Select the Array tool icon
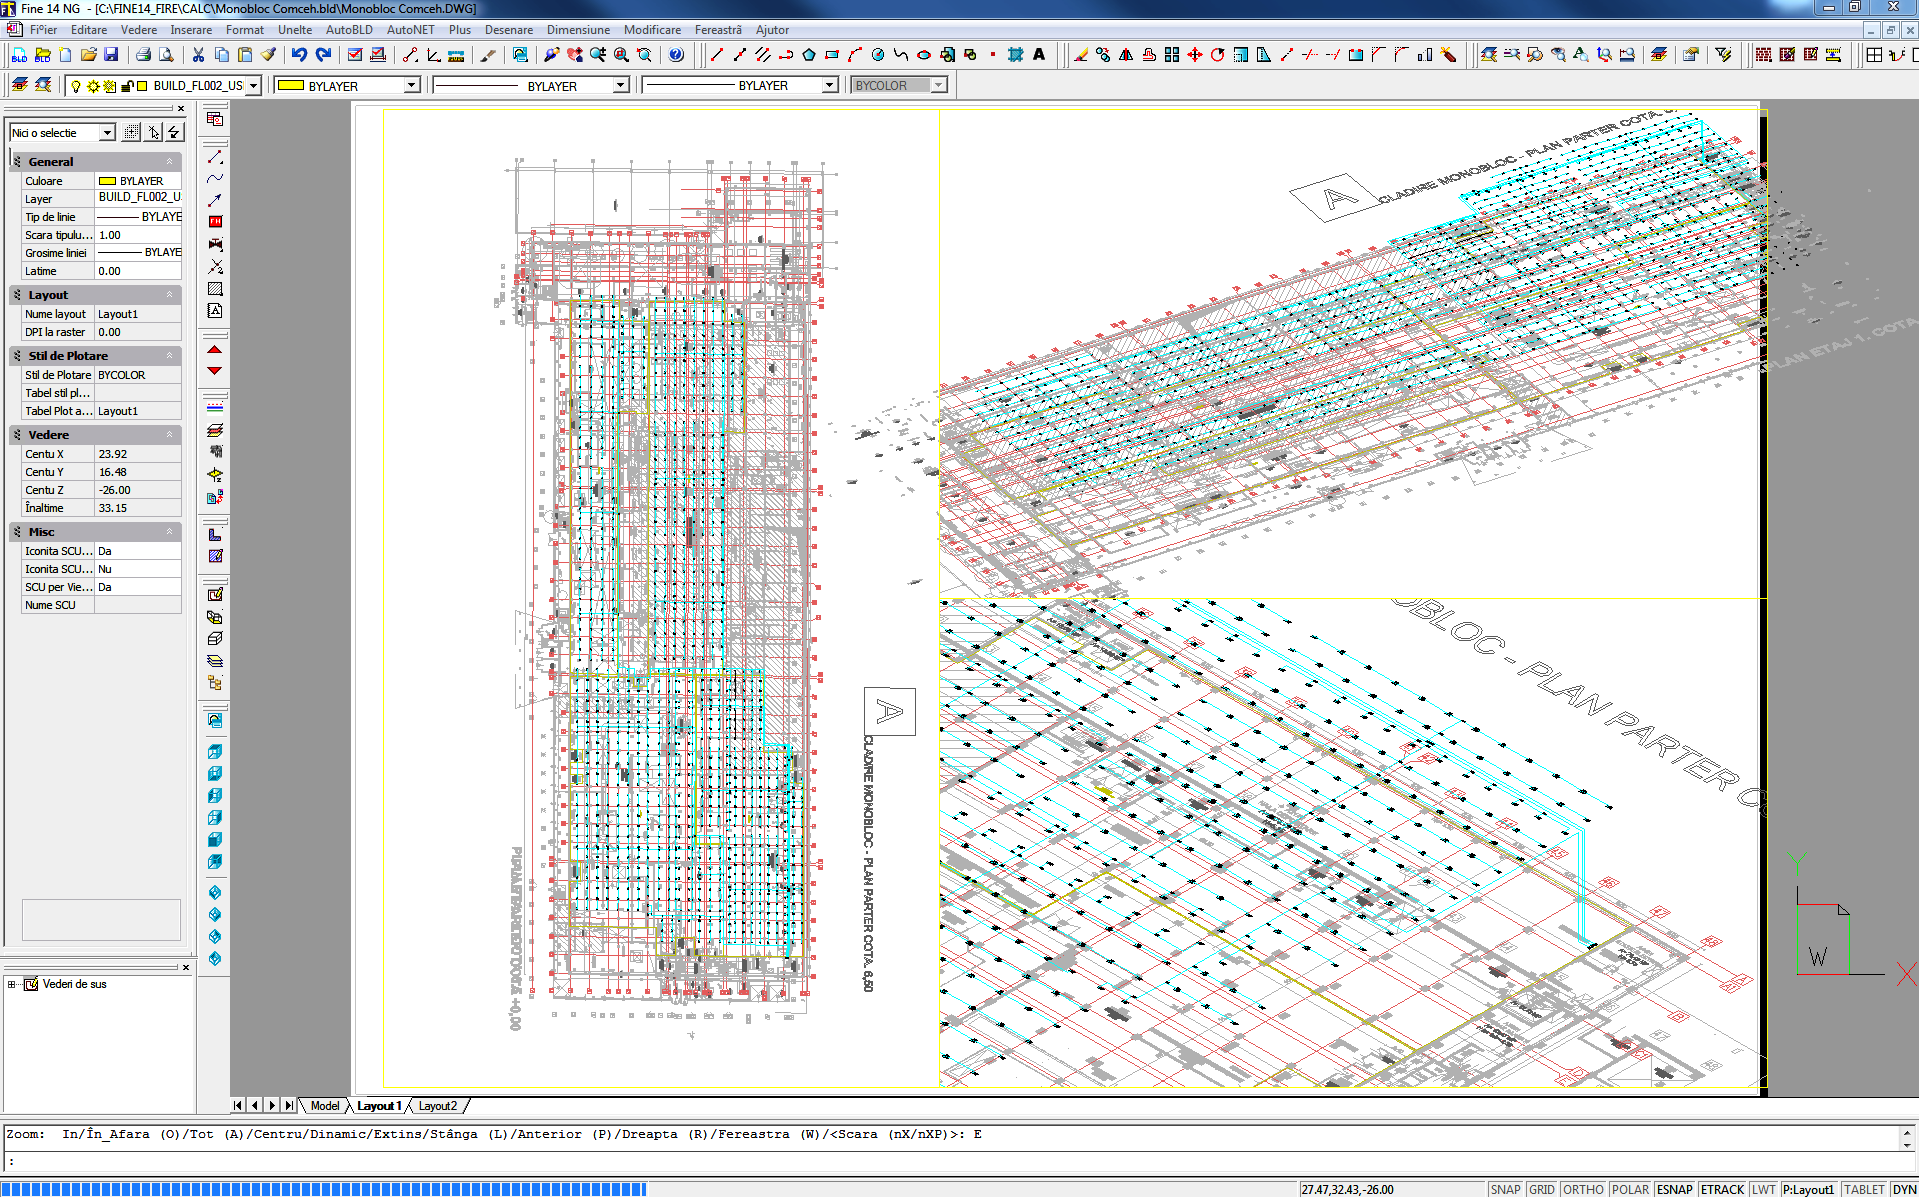This screenshot has width=1919, height=1197. [x=1172, y=55]
